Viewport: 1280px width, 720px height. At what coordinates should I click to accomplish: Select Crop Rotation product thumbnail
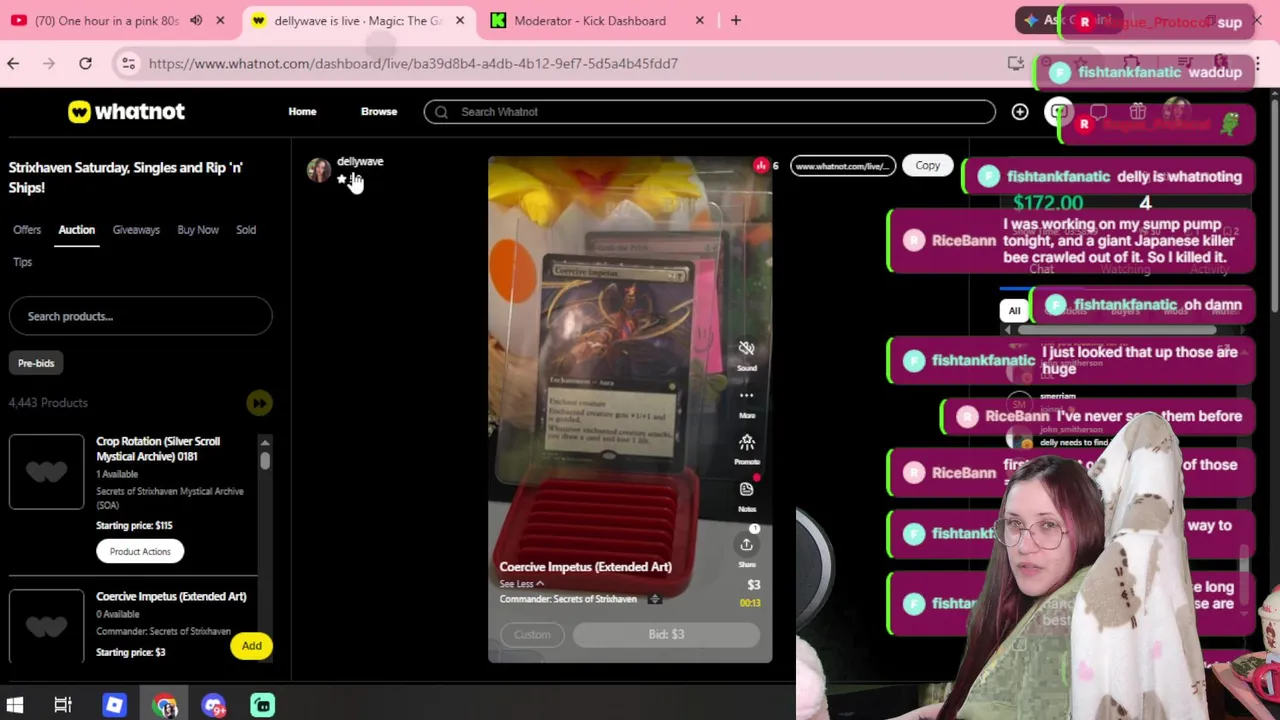pos(47,471)
